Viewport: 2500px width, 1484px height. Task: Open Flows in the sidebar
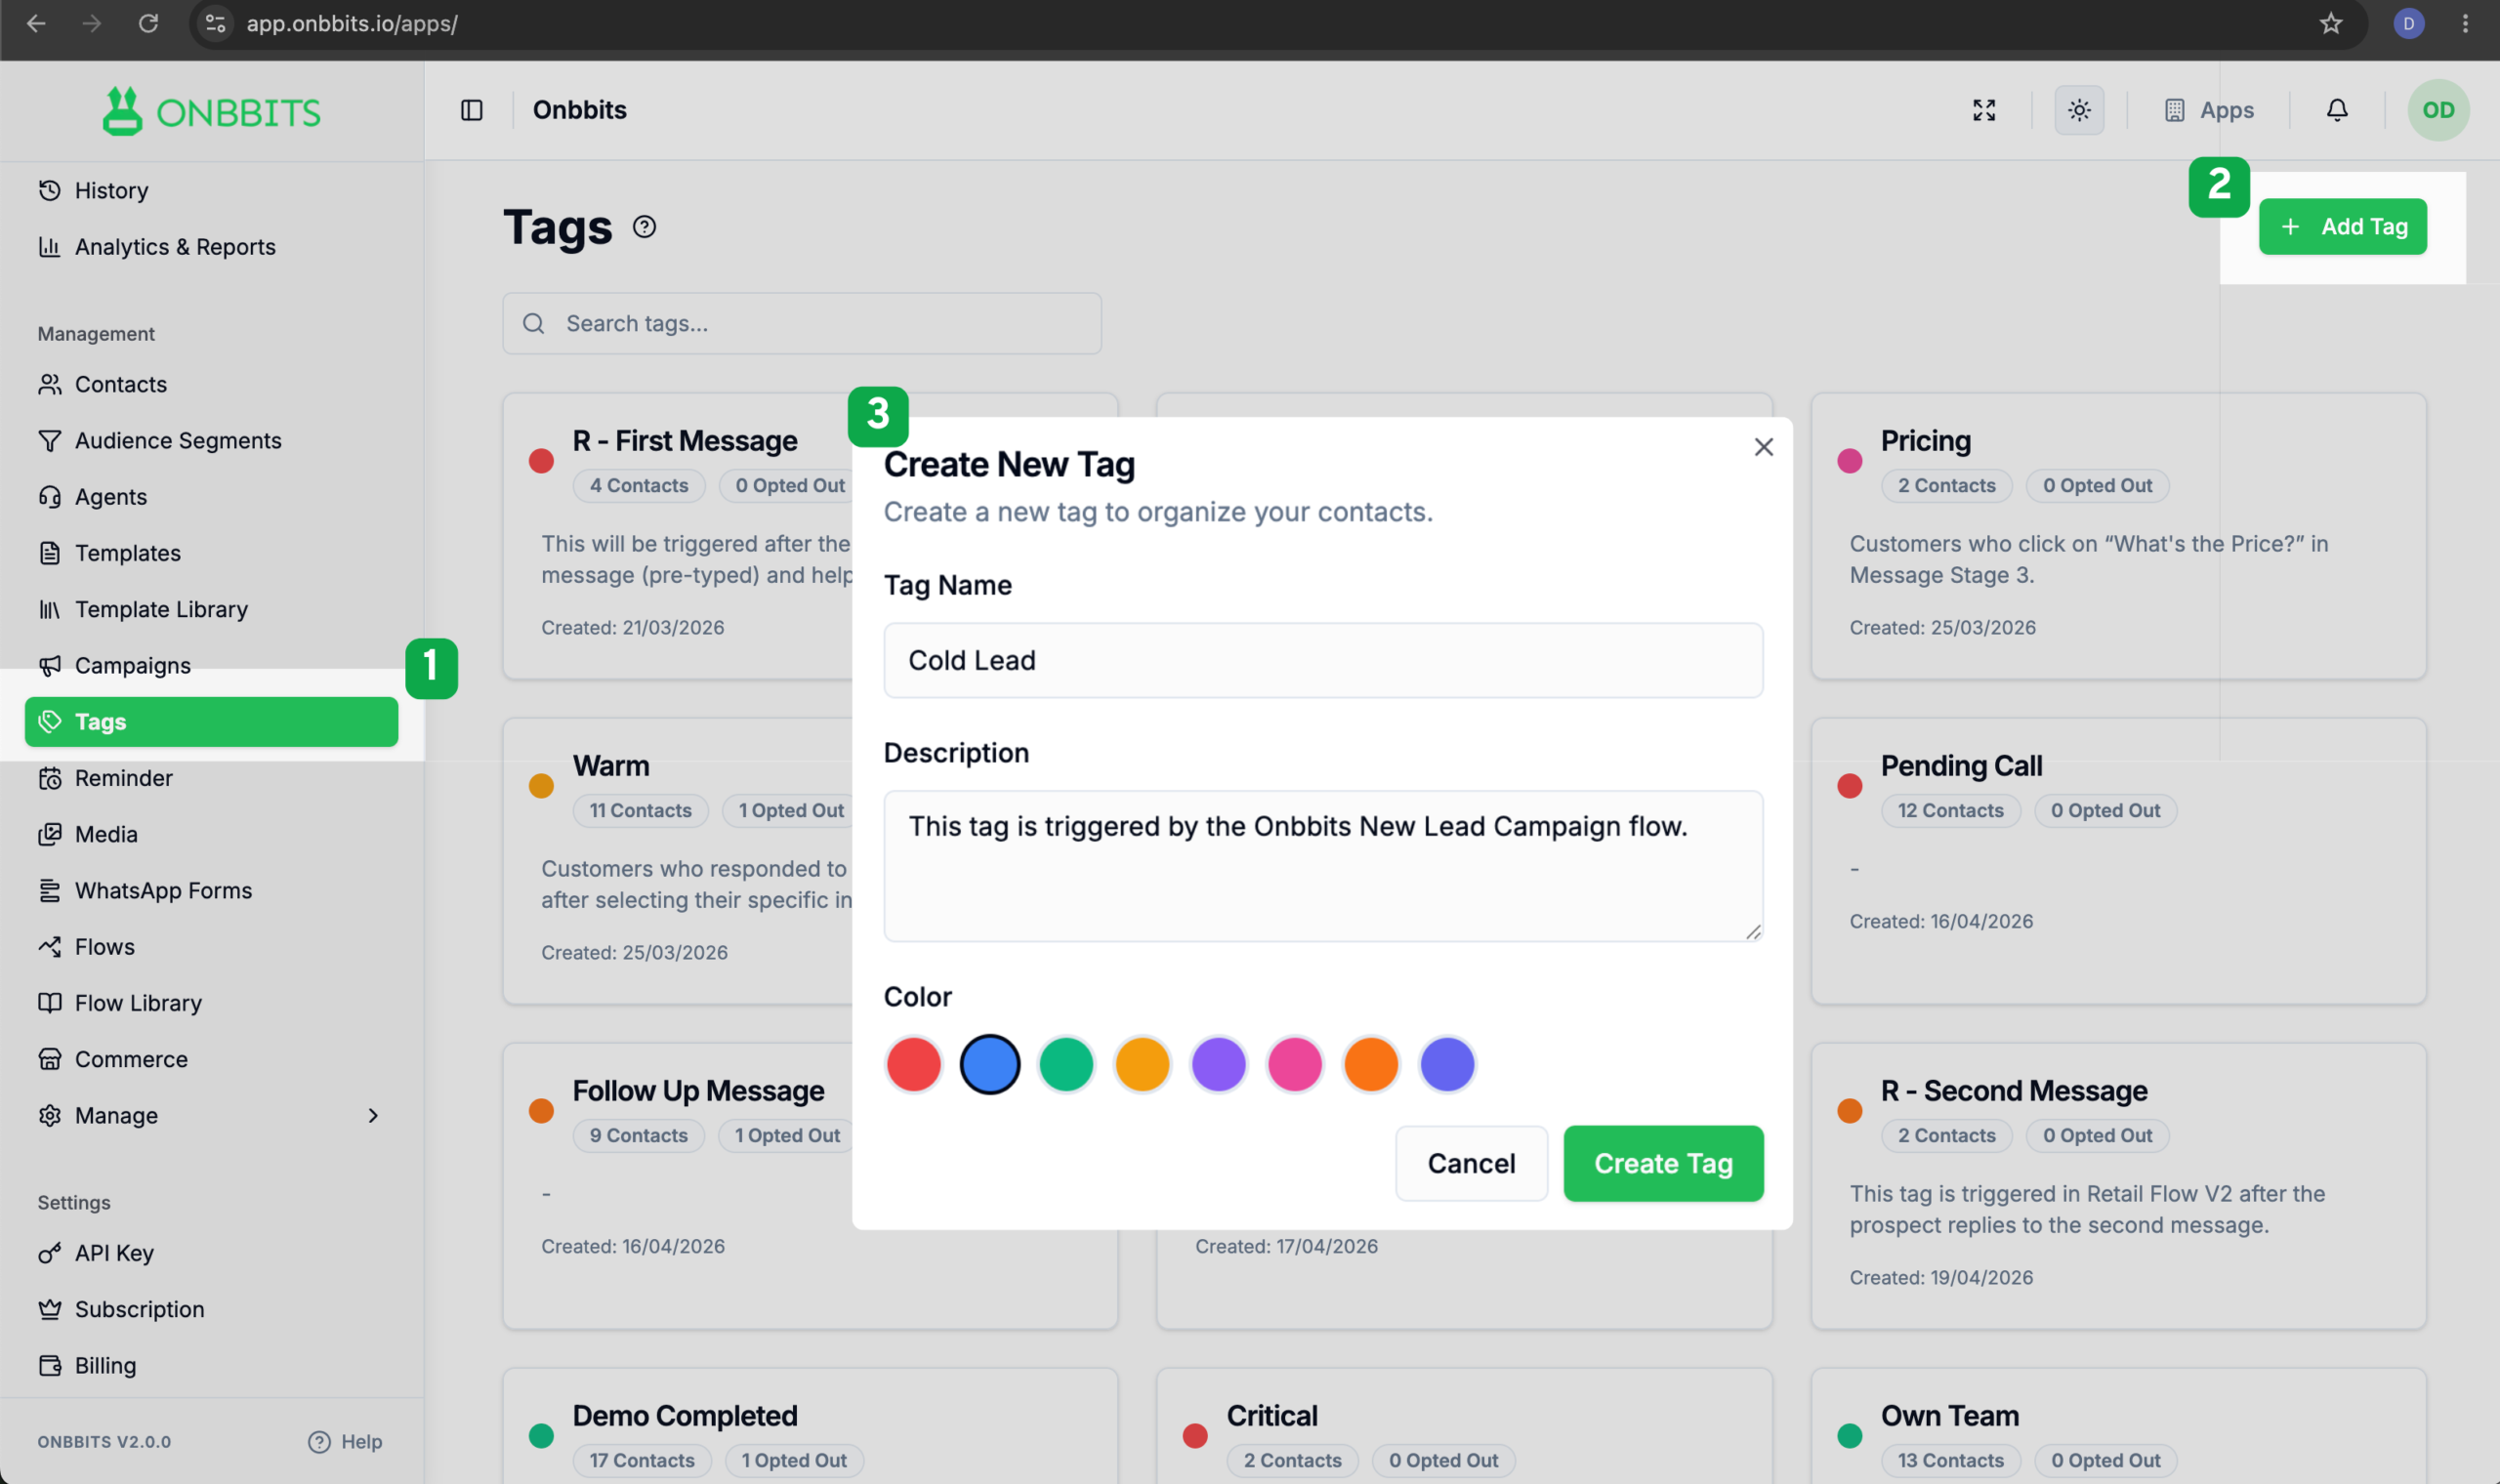211,947
